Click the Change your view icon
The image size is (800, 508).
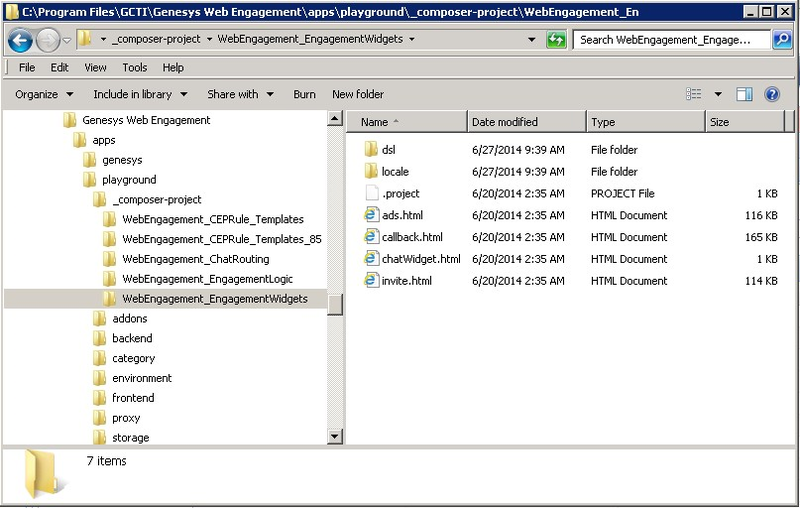[x=693, y=94]
